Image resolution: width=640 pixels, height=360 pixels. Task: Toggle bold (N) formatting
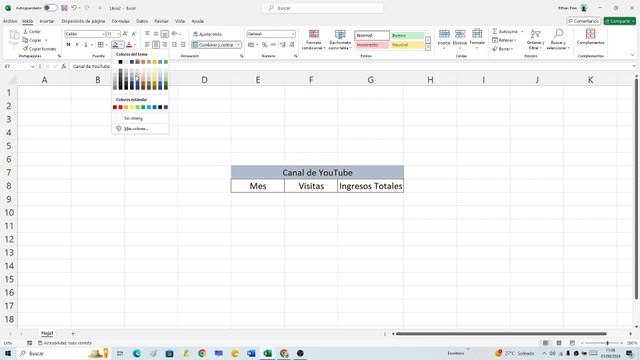pyautogui.click(x=68, y=44)
